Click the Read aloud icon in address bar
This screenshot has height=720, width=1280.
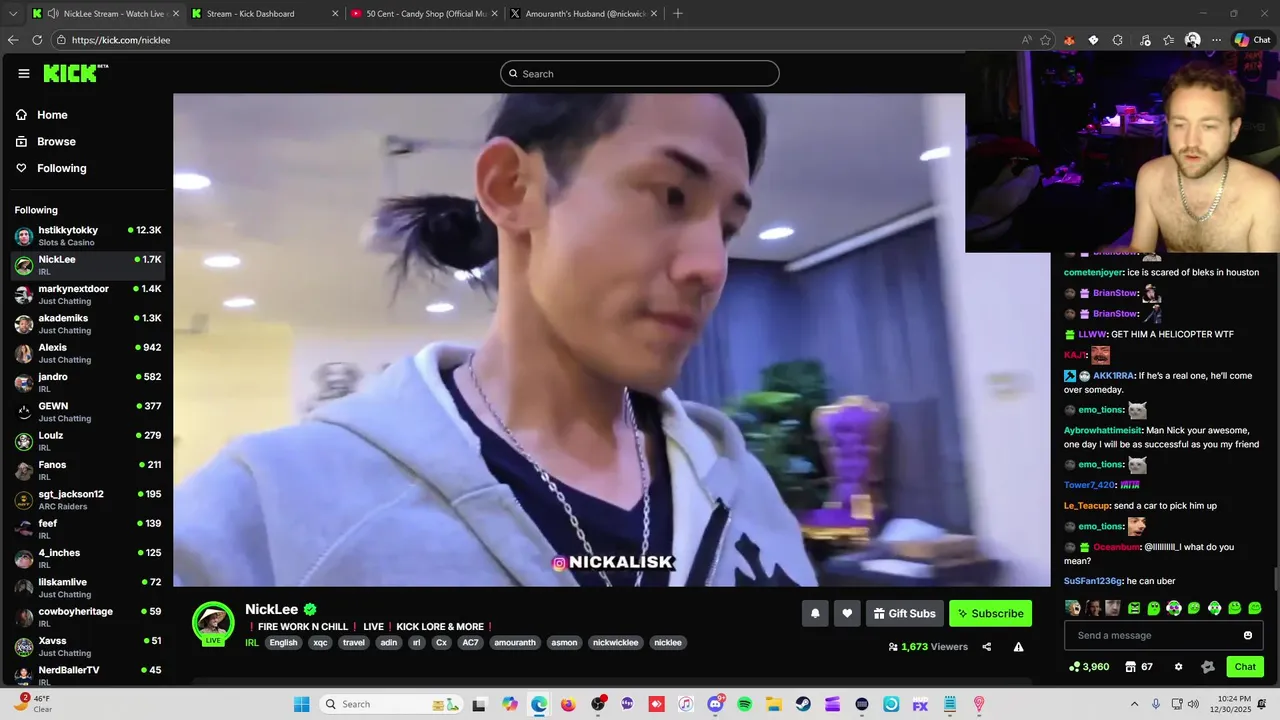1026,40
